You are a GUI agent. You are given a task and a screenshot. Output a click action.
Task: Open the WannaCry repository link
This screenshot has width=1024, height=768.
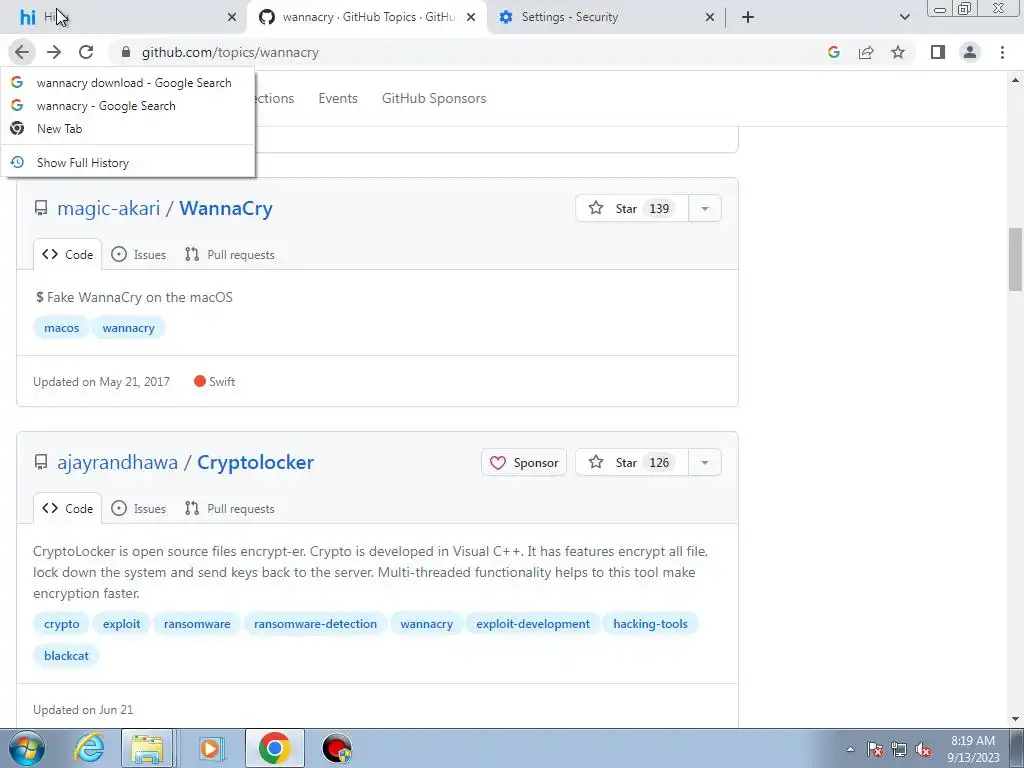pos(226,208)
